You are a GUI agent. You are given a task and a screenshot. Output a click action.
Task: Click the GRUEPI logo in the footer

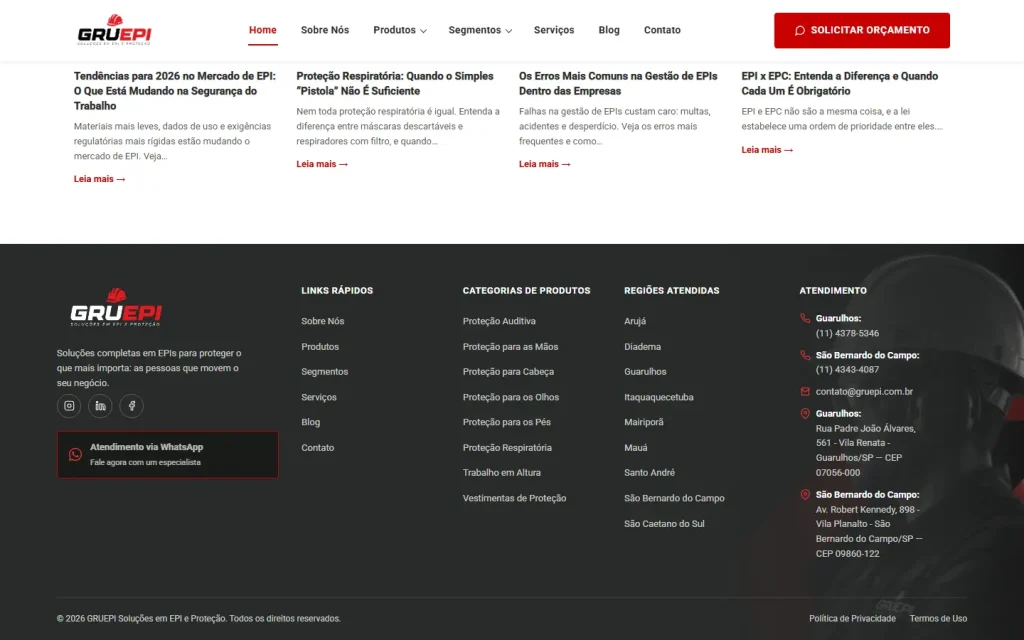[116, 307]
